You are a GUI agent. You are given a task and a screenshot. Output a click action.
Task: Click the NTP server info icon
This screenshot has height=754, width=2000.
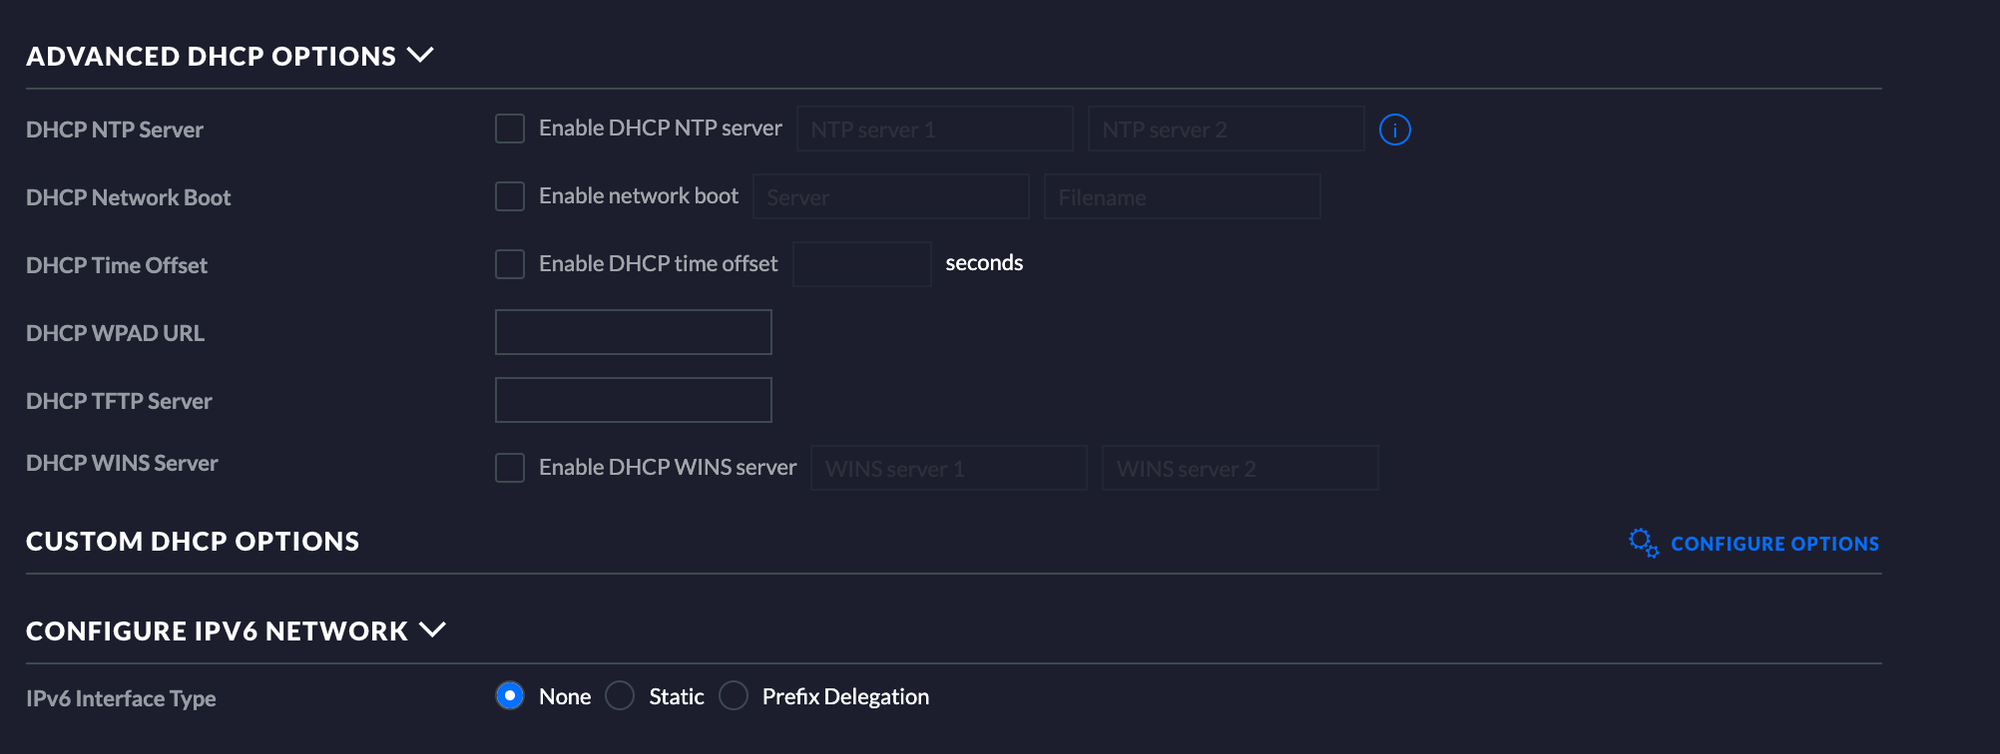click(x=1394, y=129)
